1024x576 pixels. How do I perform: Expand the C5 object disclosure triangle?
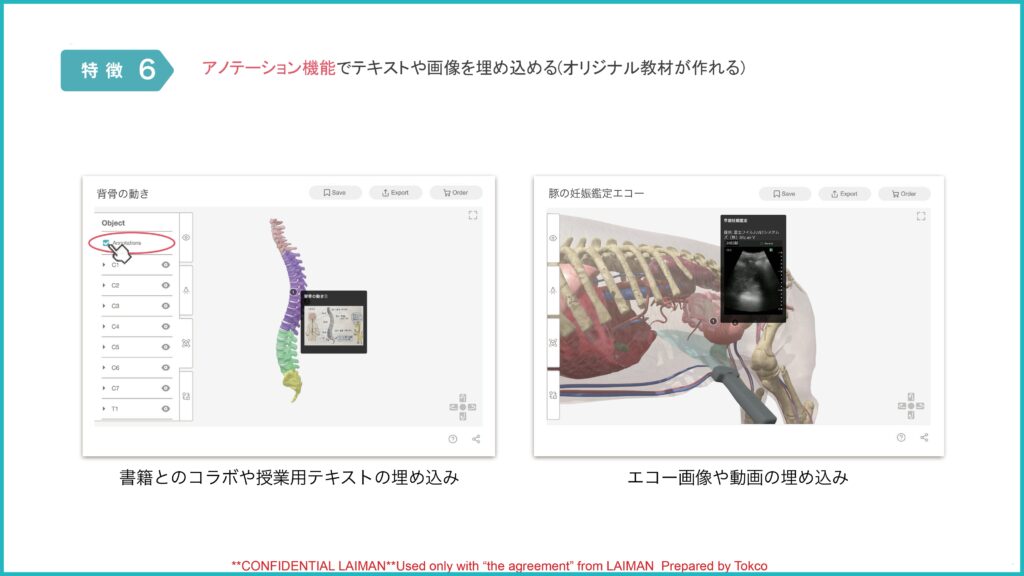tap(104, 347)
